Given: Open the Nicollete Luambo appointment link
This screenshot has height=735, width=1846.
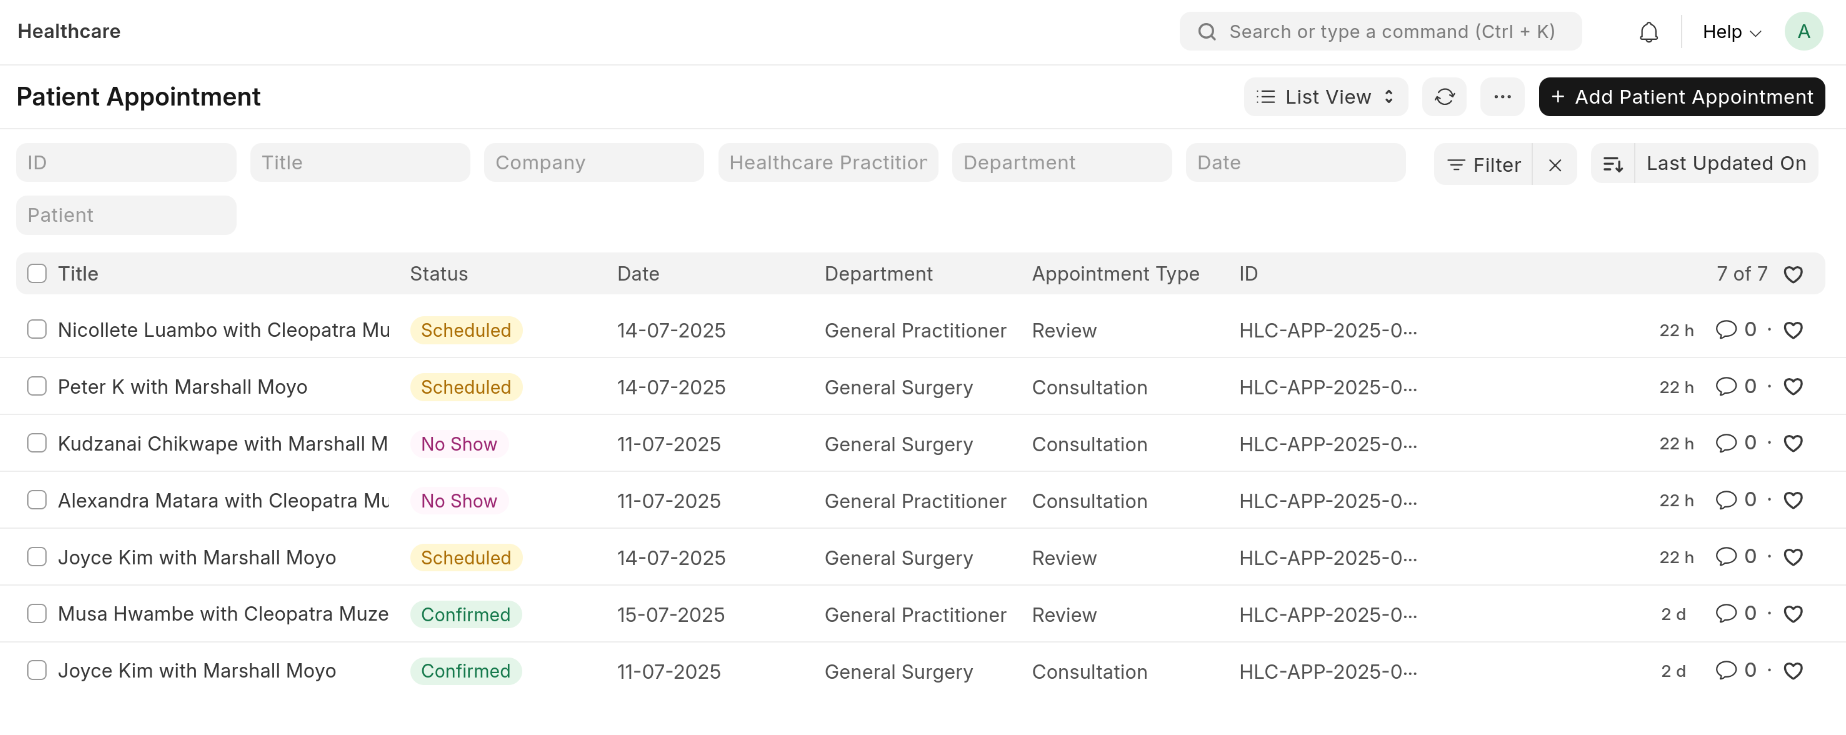Looking at the screenshot, I should click(224, 330).
